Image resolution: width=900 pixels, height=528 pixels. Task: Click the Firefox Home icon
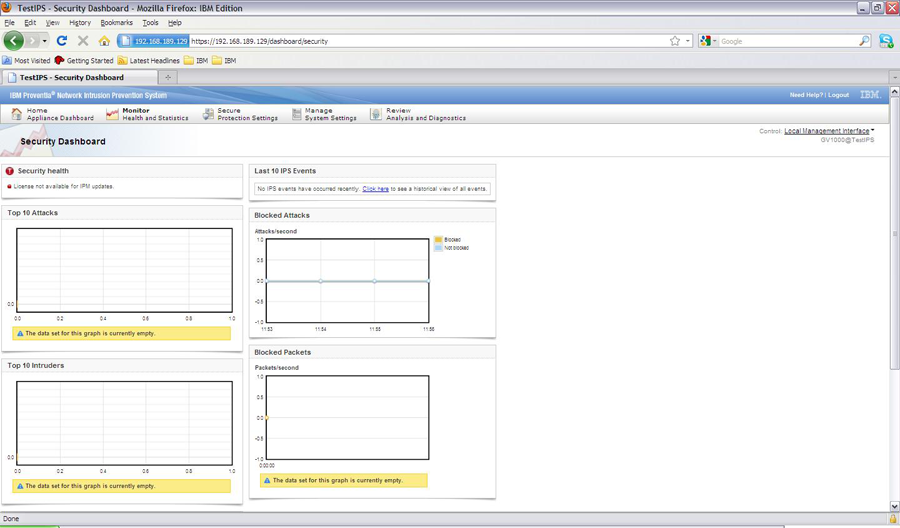tap(104, 41)
